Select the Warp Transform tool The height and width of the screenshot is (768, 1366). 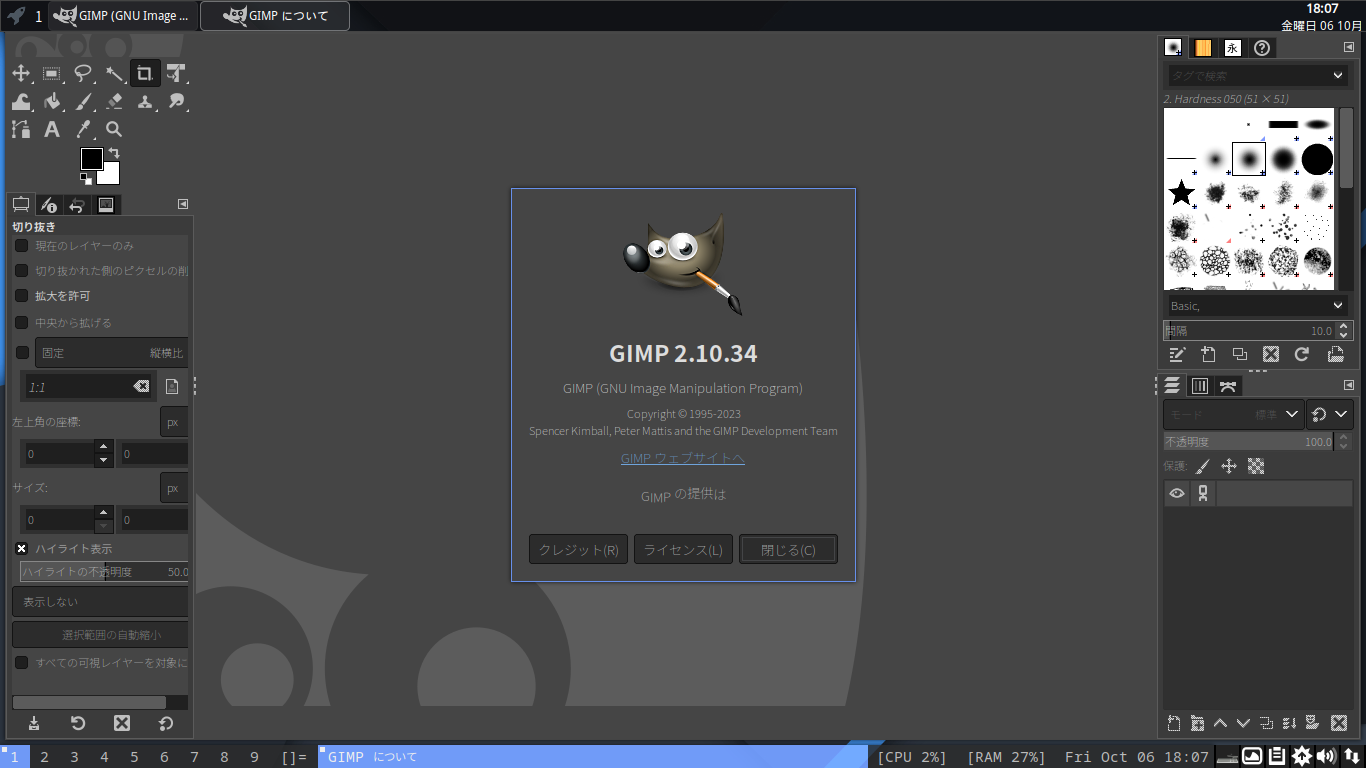(x=21, y=101)
